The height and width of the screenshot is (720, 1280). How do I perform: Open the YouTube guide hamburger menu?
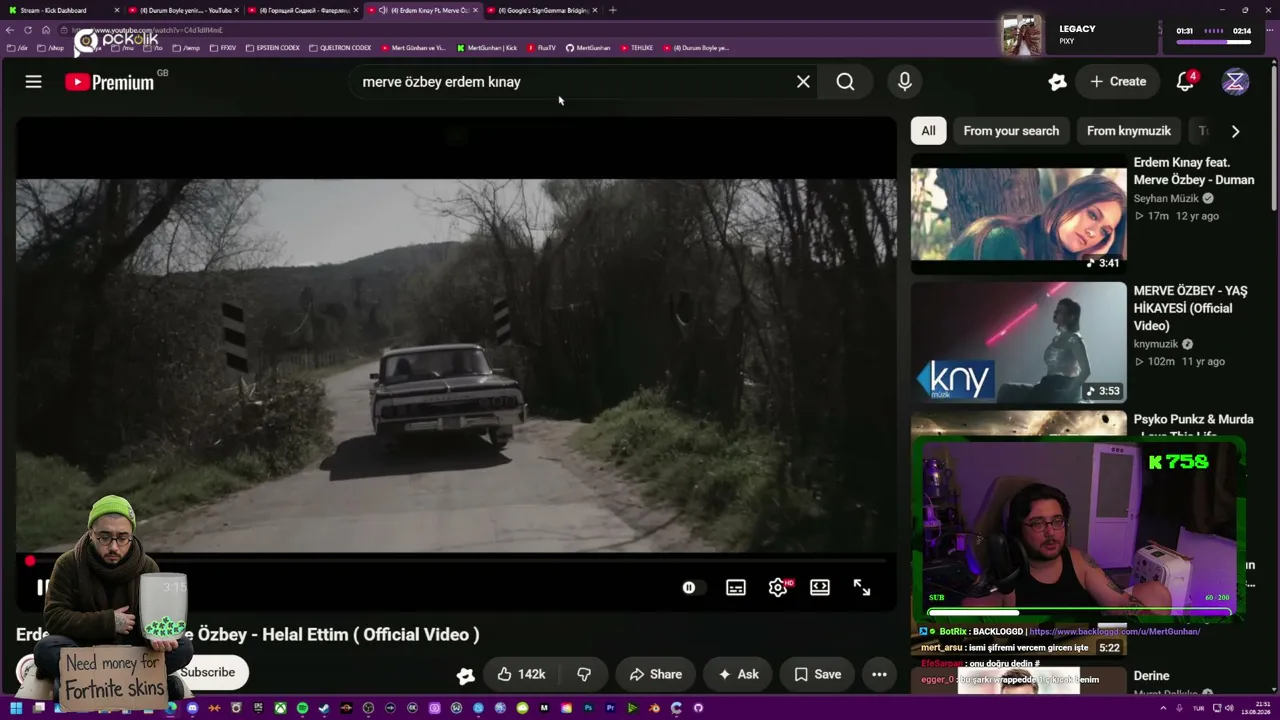[x=33, y=82]
